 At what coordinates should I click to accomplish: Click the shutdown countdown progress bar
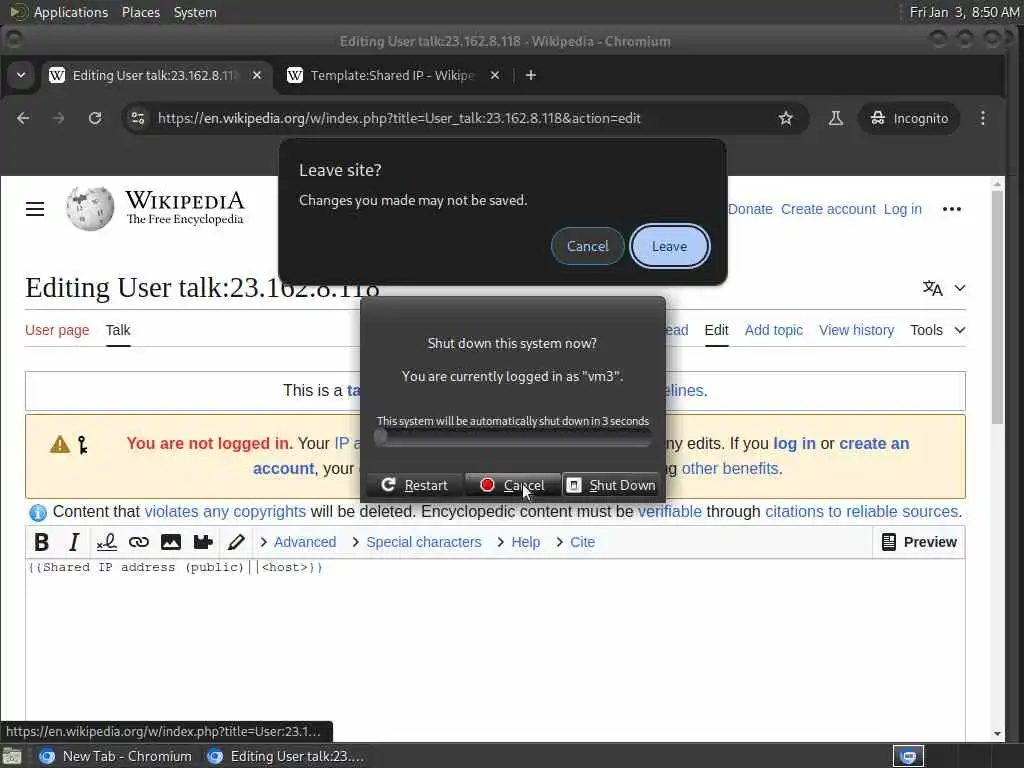pyautogui.click(x=513, y=438)
